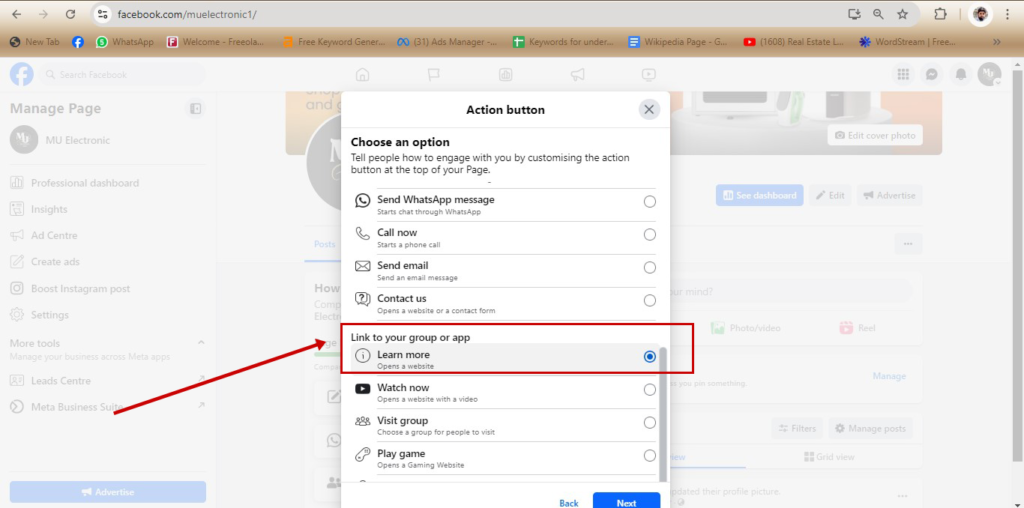Reload the page in the browser
Viewport: 1024px width, 508px height.
[x=71, y=14]
